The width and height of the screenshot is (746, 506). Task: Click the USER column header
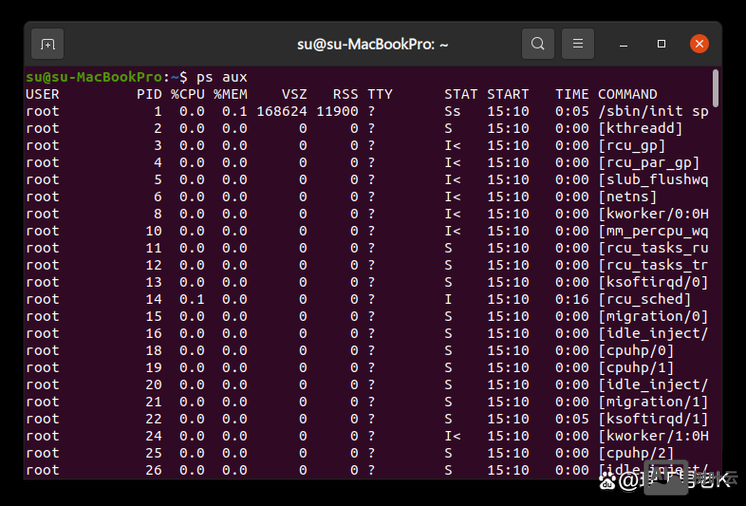[42, 94]
